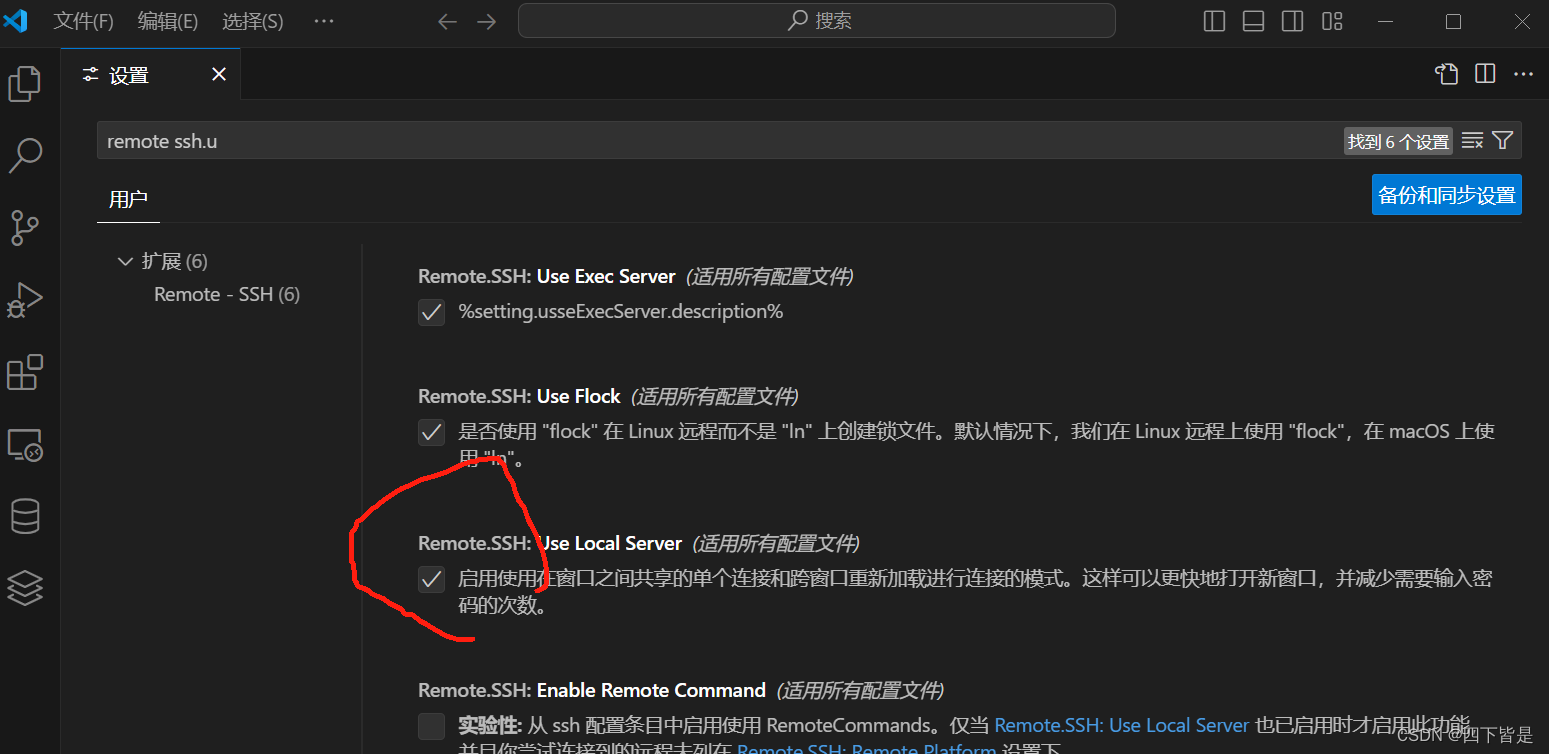Click Remote.SSH: Use Flock heading

(x=520, y=396)
